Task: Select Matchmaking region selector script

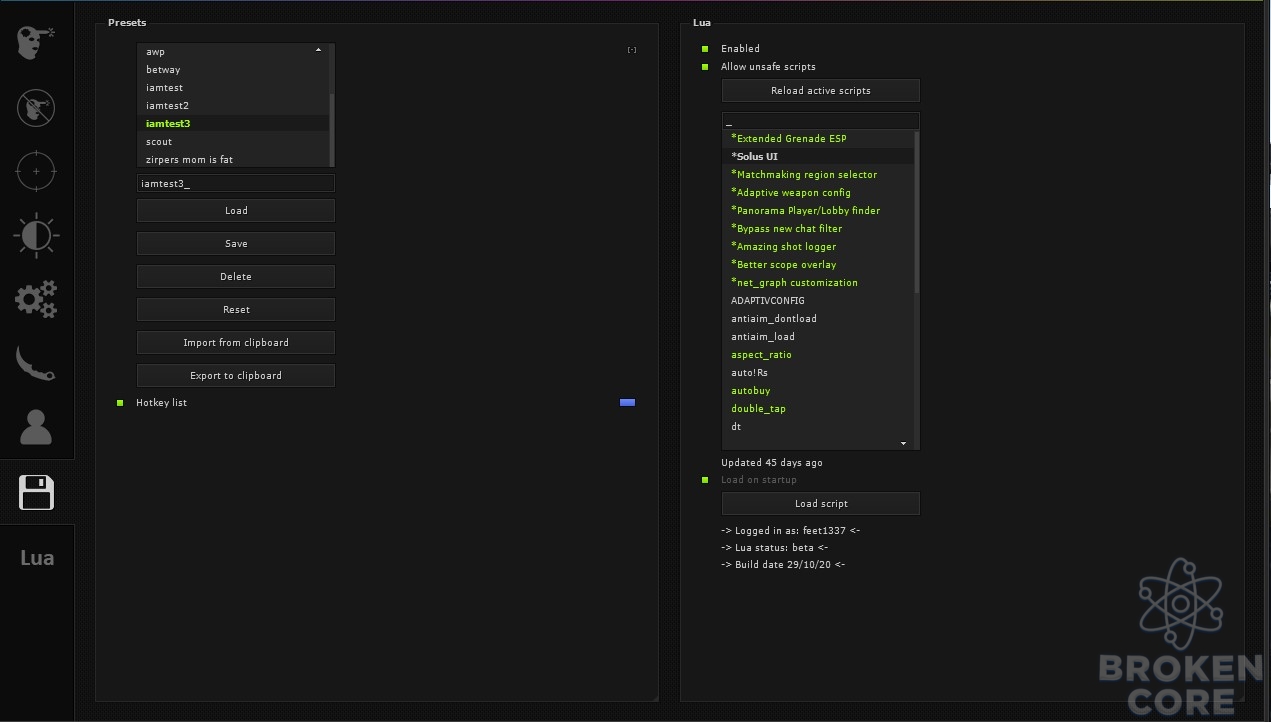Action: 817,175
